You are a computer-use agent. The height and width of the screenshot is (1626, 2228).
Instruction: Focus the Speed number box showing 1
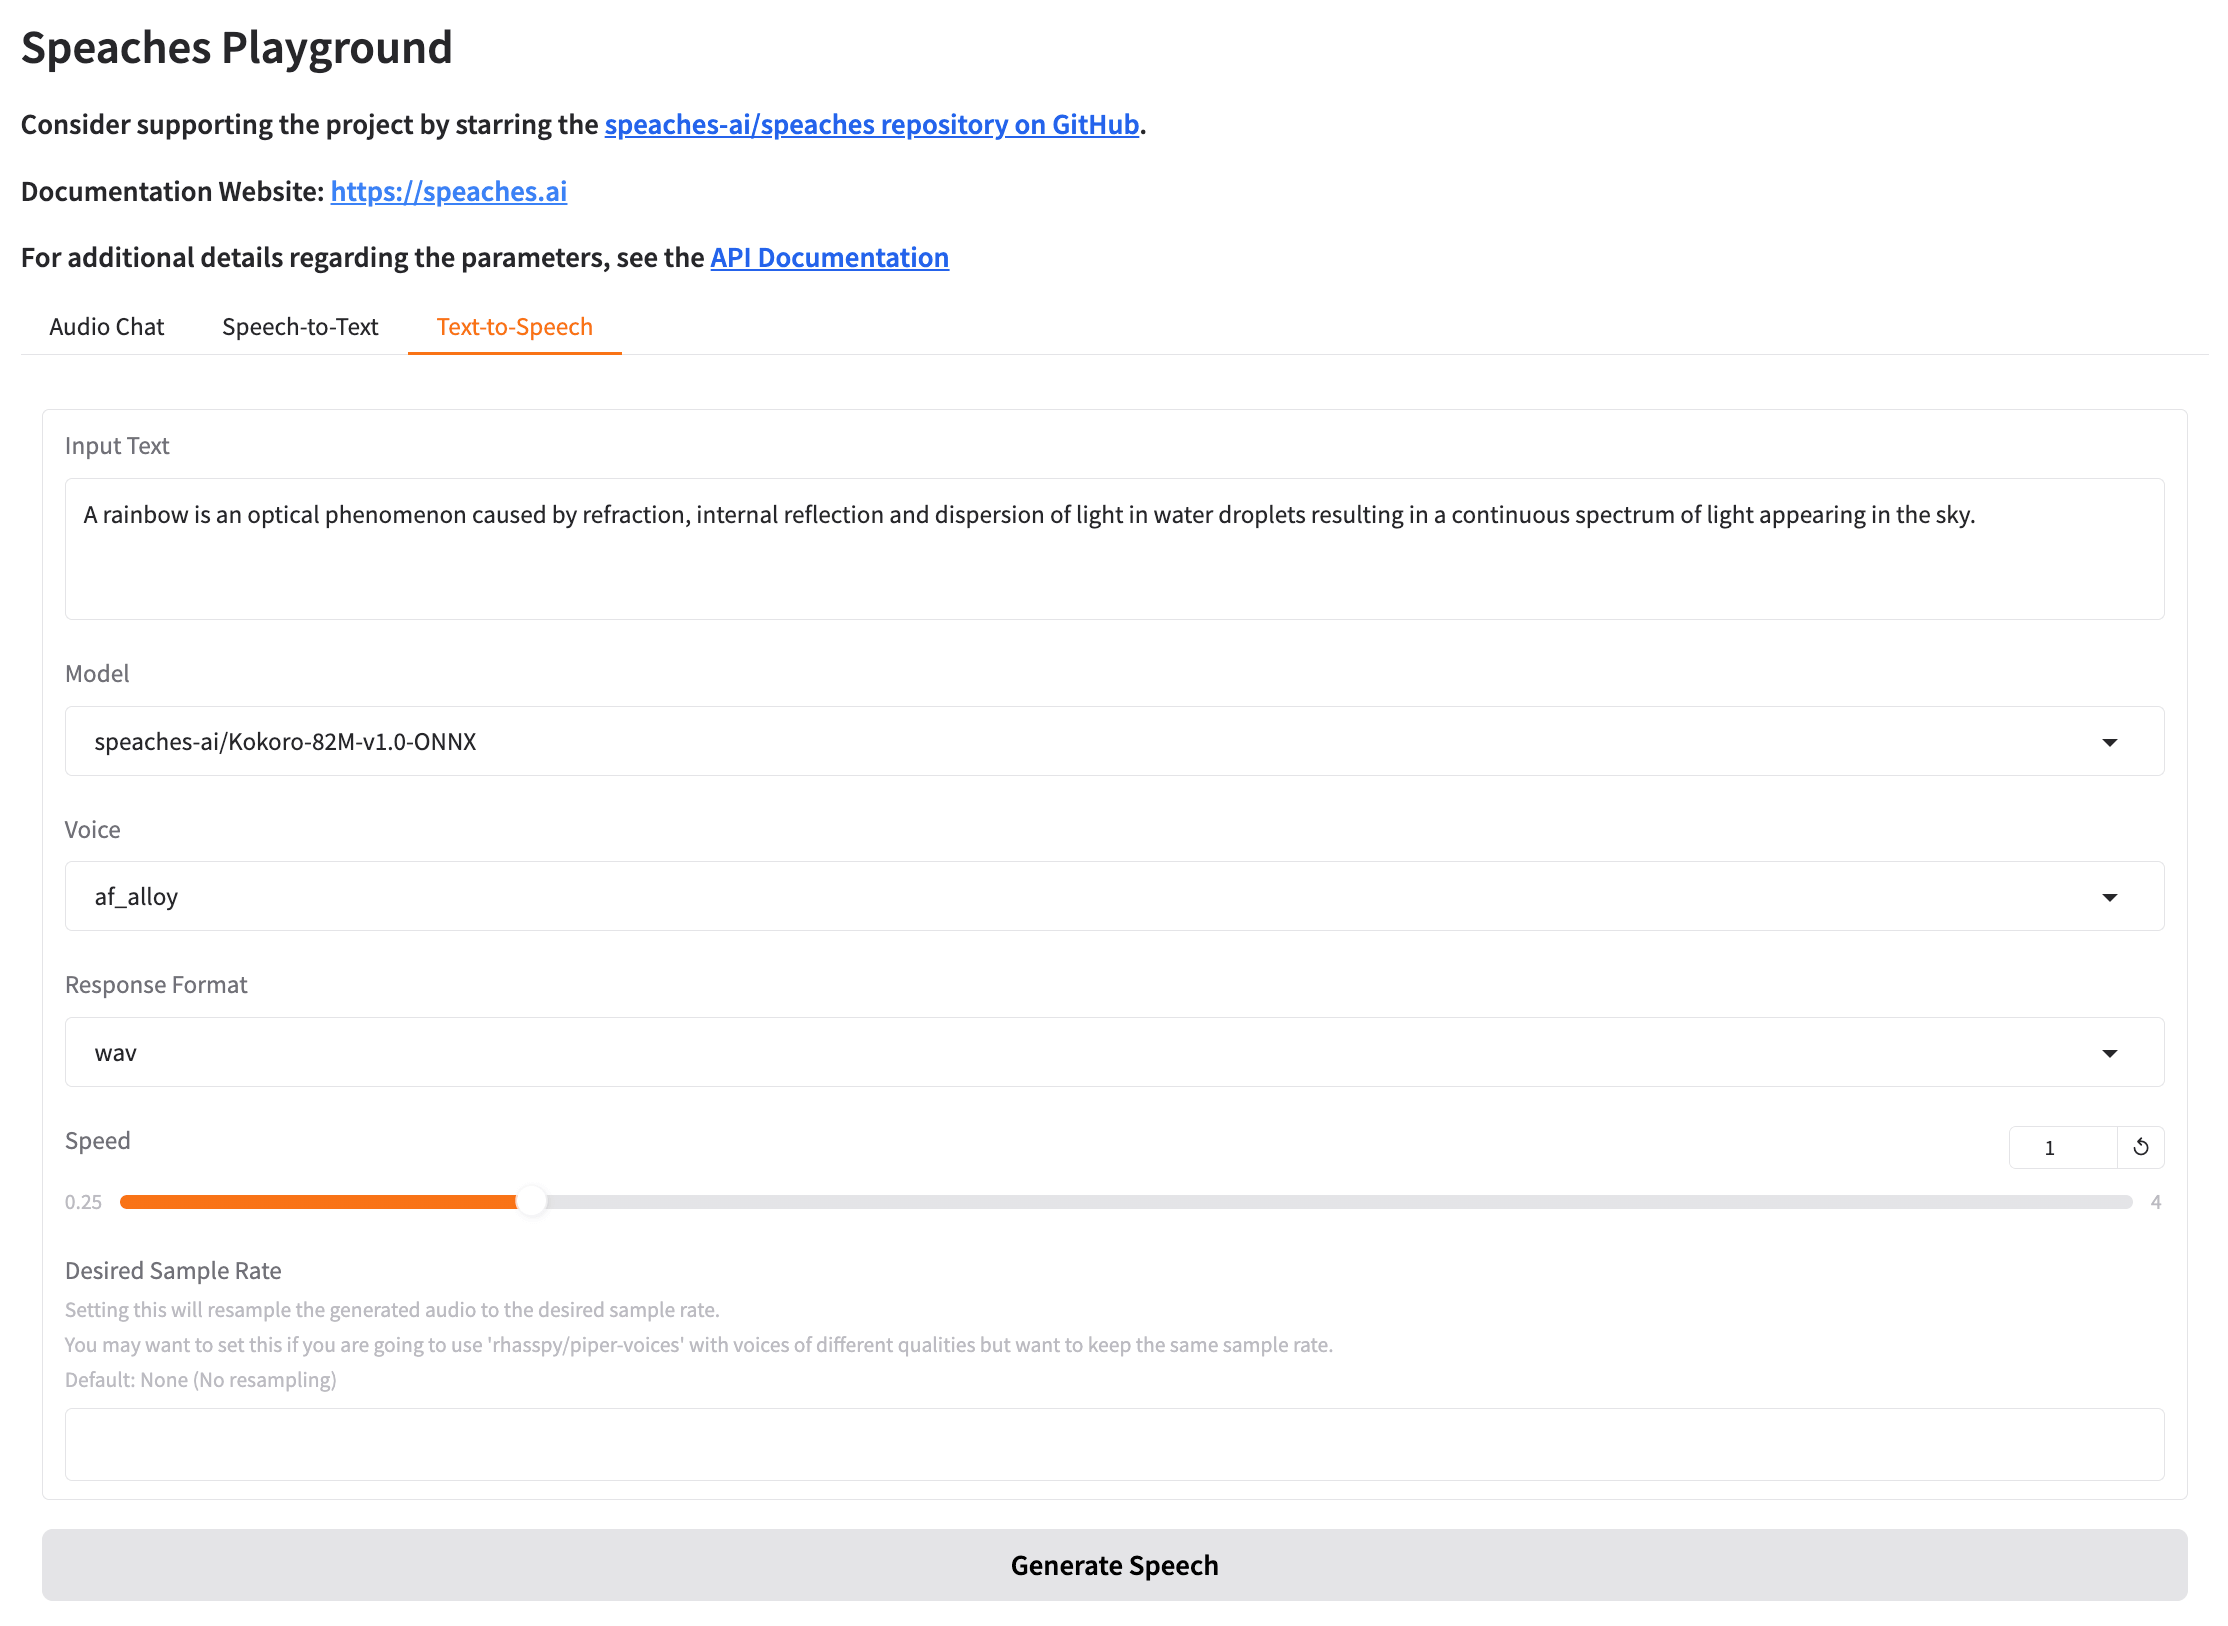2062,1147
